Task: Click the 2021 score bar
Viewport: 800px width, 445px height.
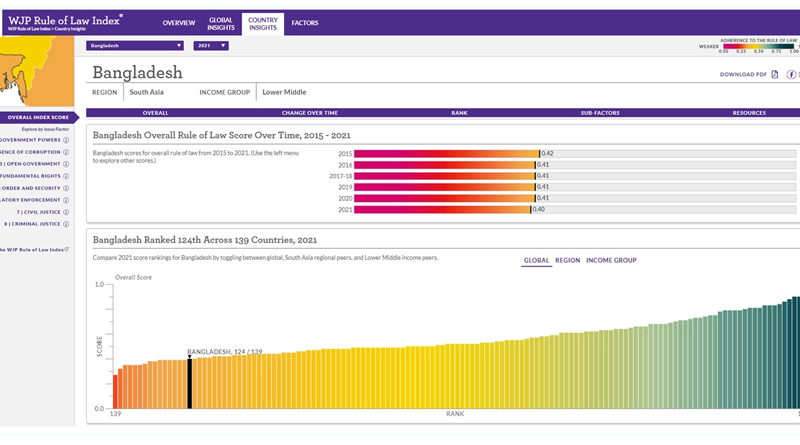Action: tap(442, 210)
